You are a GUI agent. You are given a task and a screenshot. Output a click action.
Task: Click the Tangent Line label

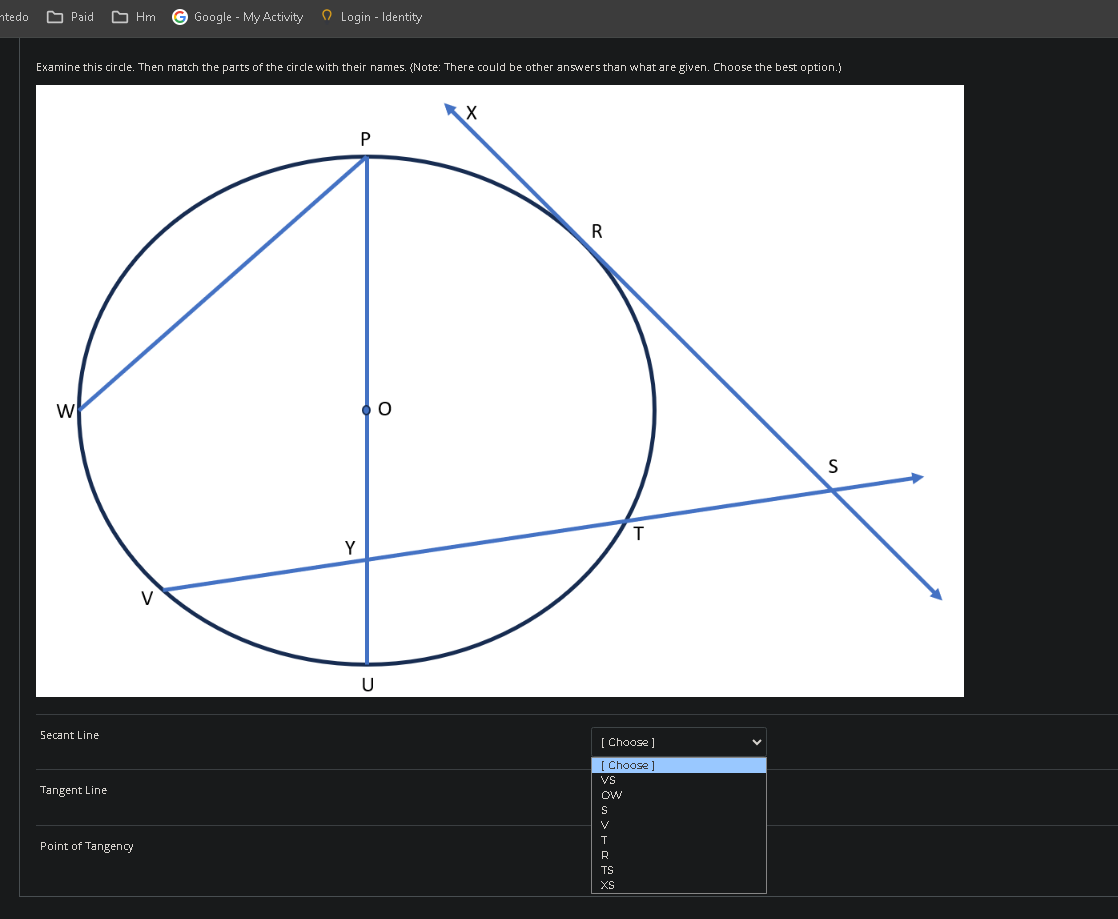(73, 790)
